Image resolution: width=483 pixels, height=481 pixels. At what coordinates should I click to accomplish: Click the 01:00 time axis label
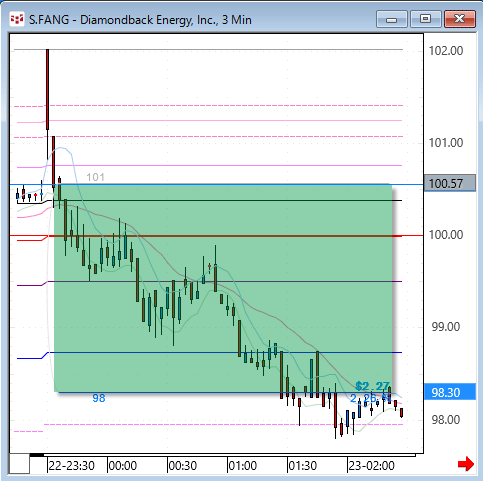pos(243,466)
